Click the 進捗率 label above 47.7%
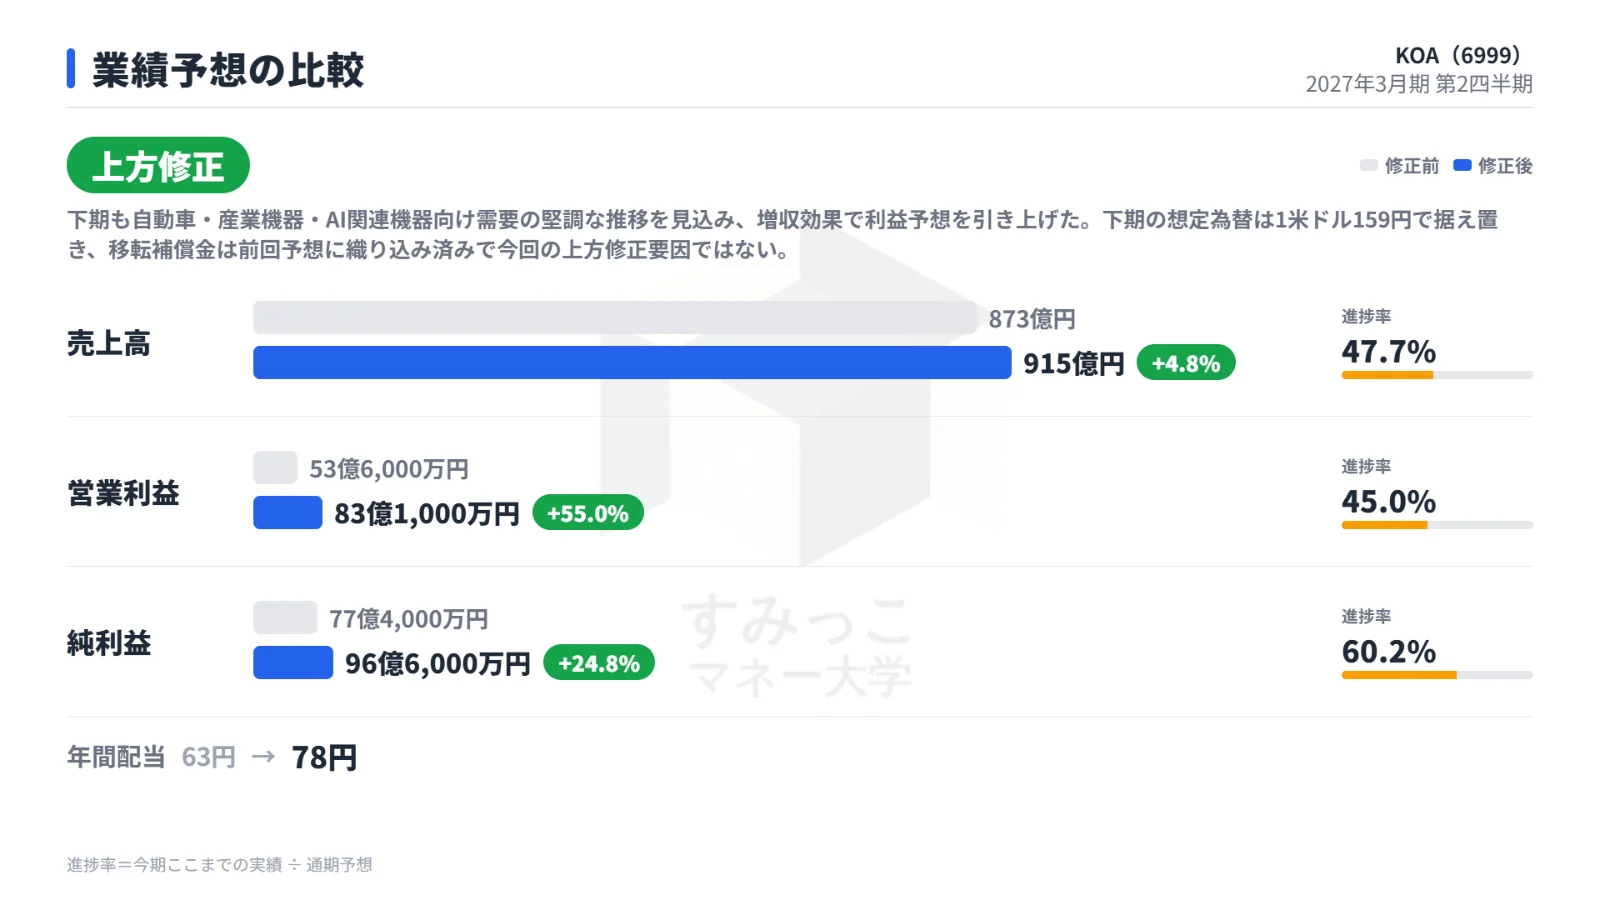Viewport: 1600px width, 900px height. tap(1366, 316)
